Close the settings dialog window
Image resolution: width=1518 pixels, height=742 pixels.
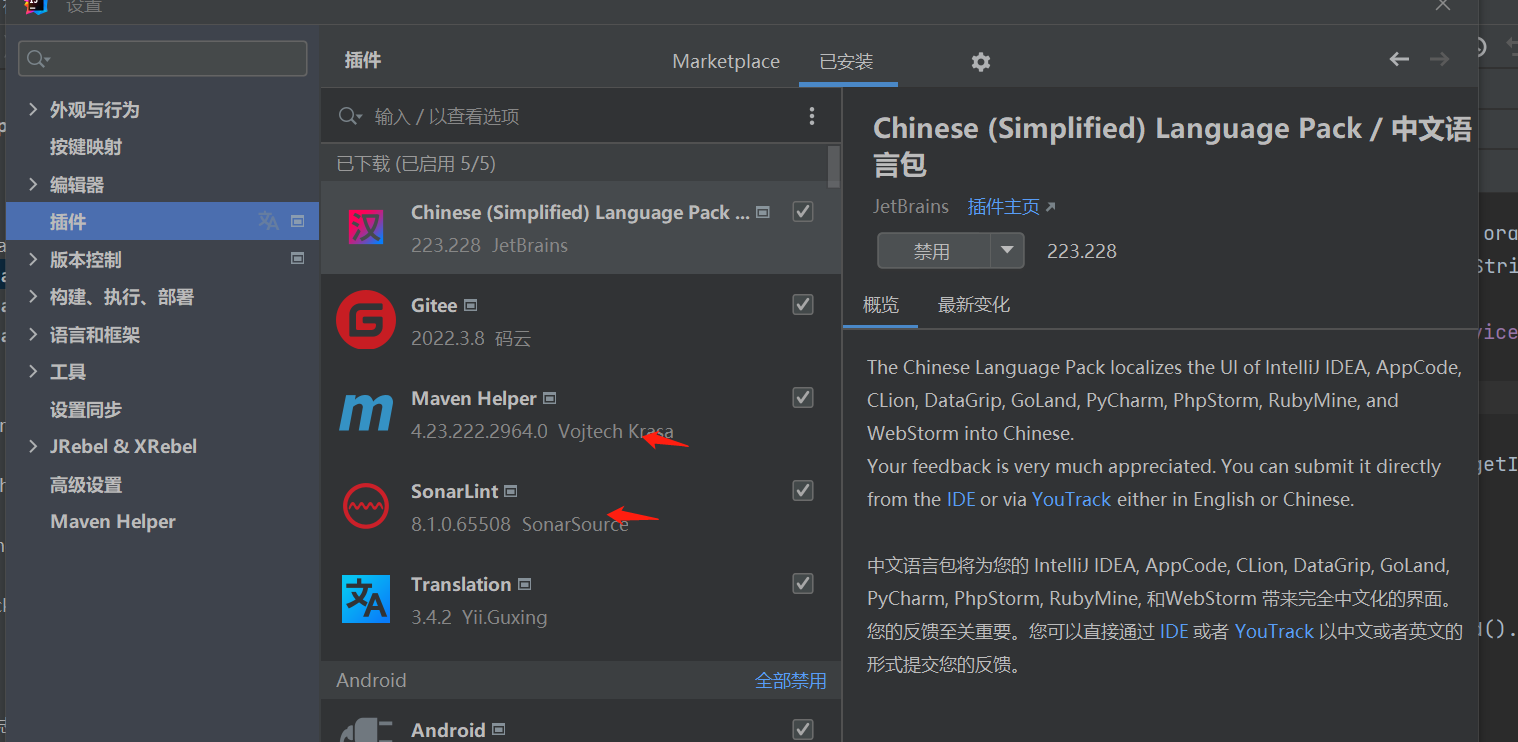click(x=1443, y=5)
